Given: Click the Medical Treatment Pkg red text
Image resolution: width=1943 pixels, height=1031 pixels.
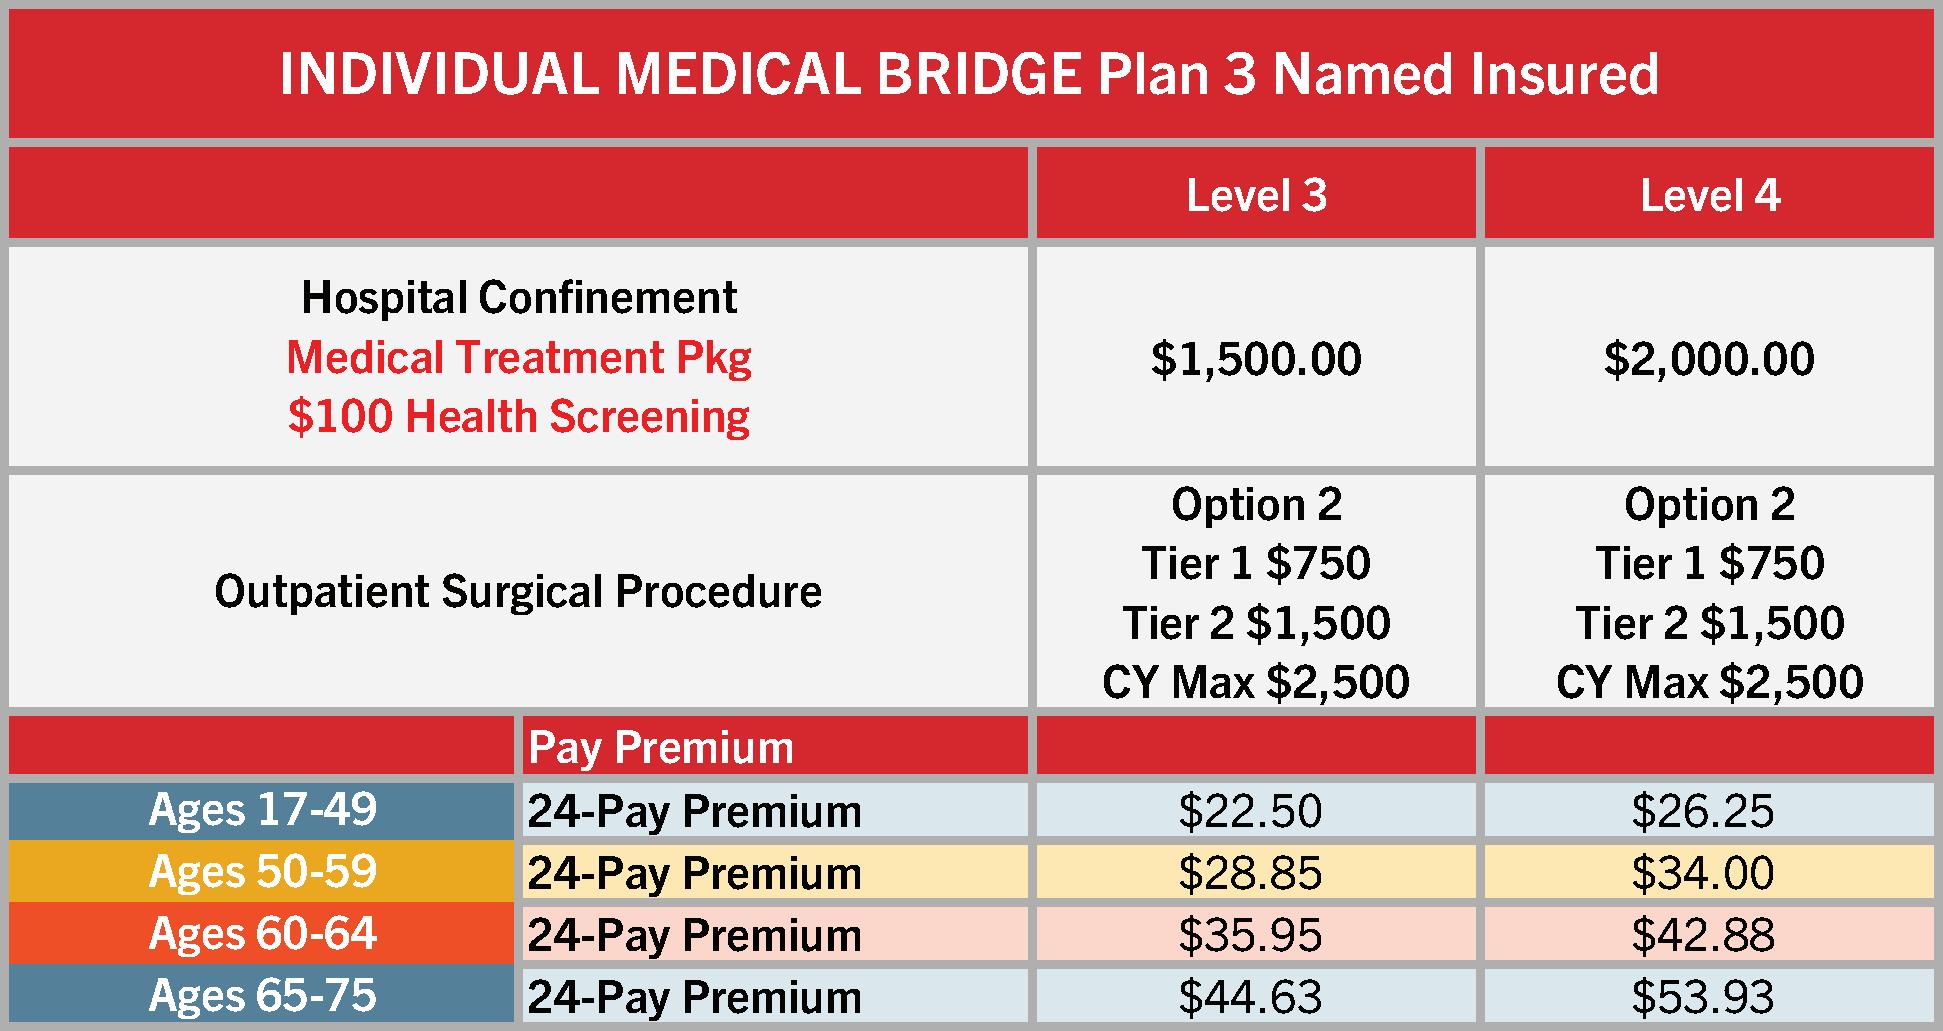Looking at the screenshot, I should point(519,357).
